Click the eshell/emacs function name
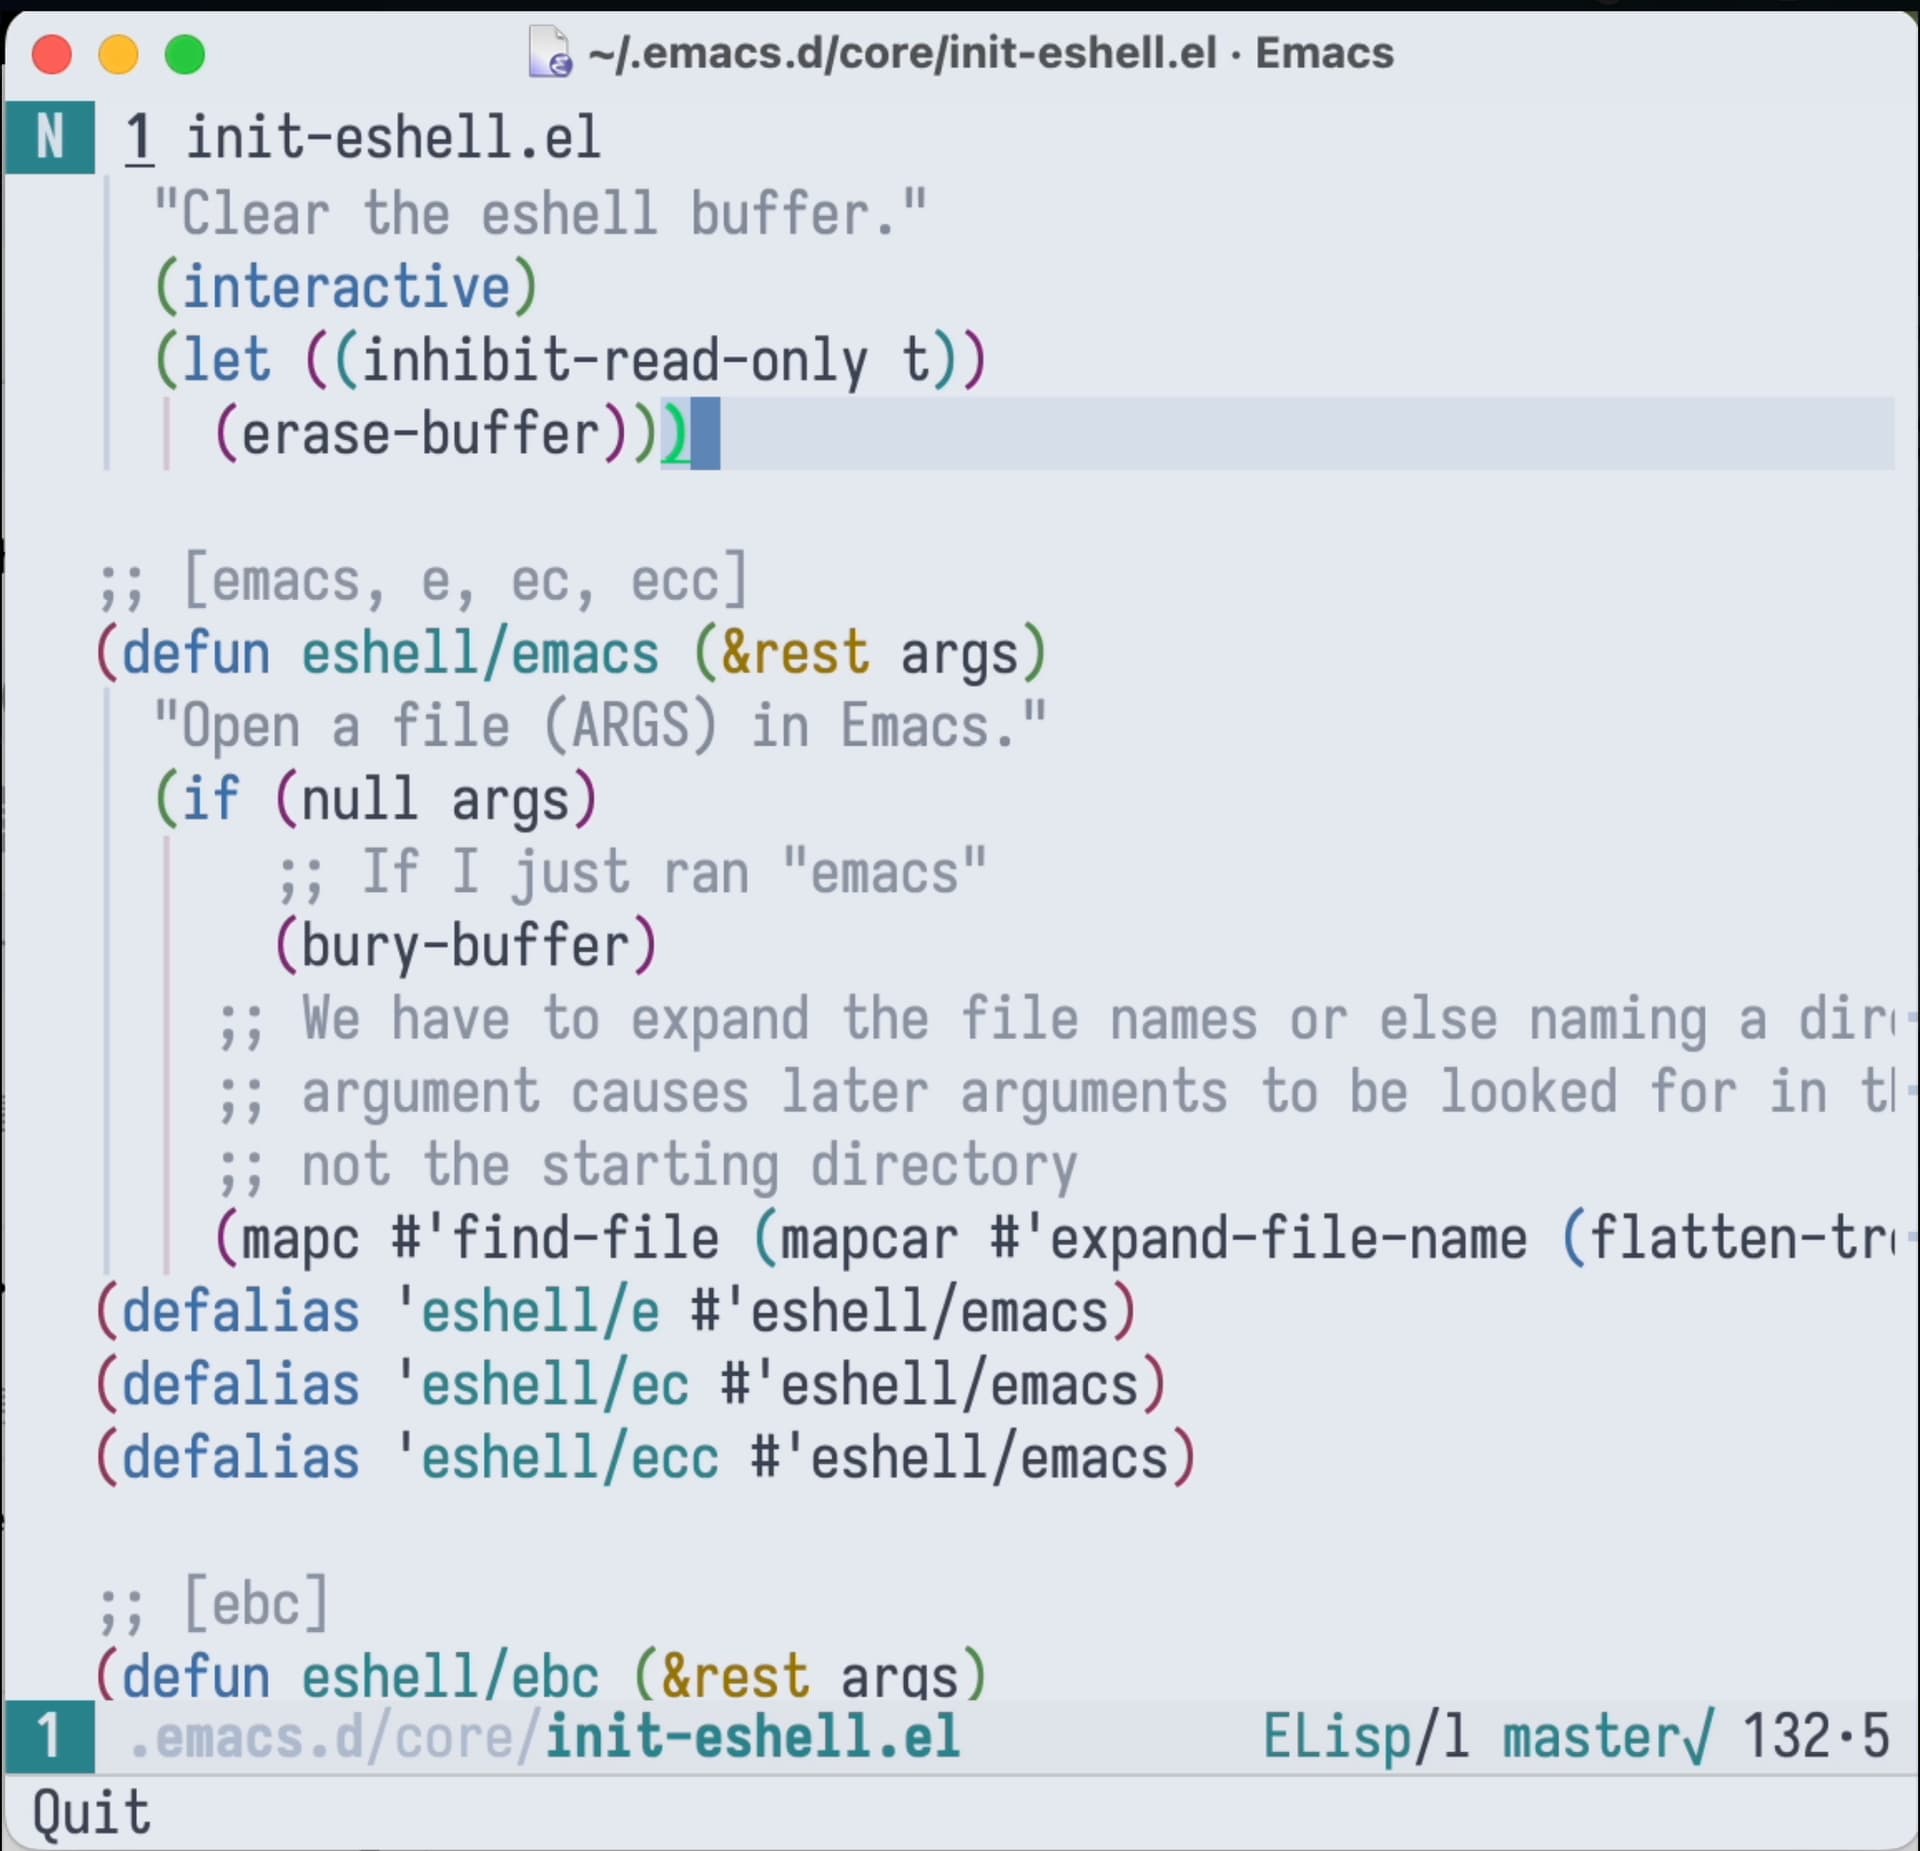The image size is (1920, 1851). tap(480, 654)
